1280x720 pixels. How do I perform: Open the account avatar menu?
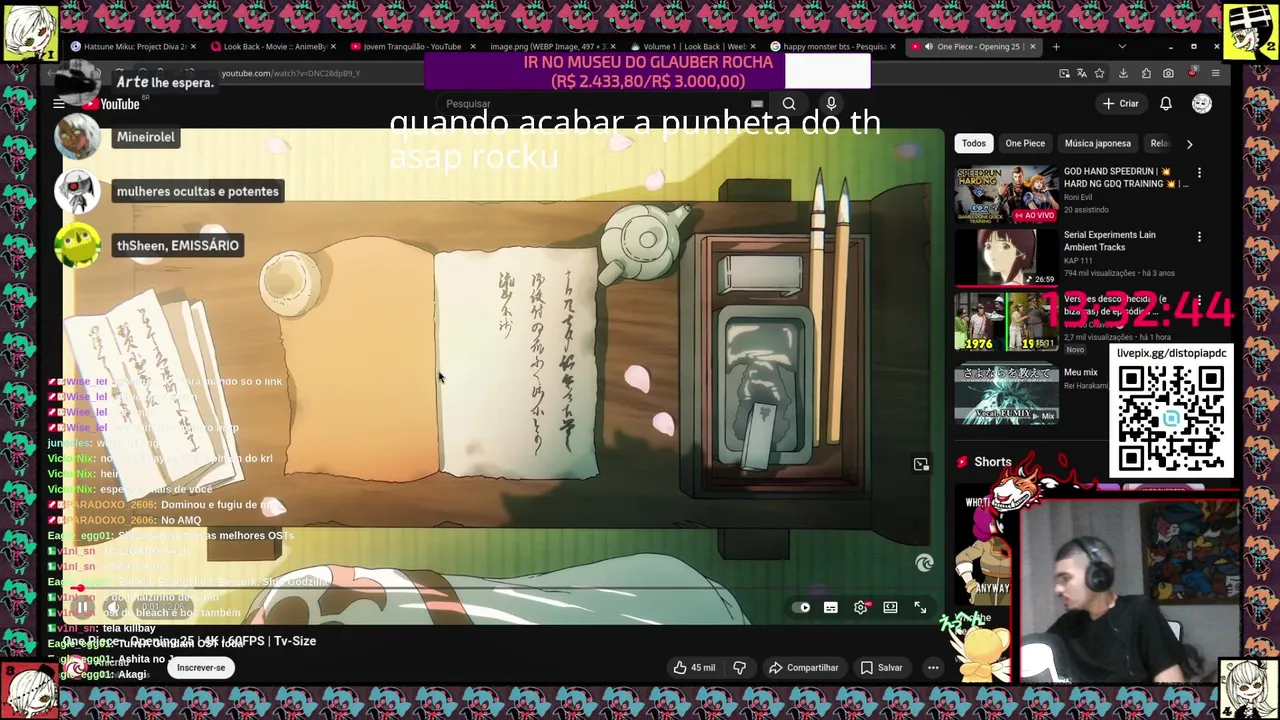pos(1202,104)
